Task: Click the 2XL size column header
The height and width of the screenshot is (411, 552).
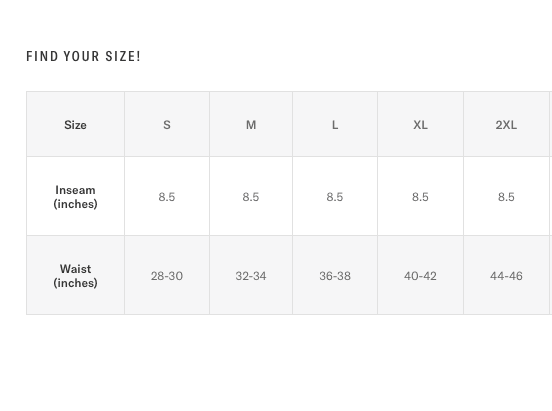Action: click(x=506, y=124)
